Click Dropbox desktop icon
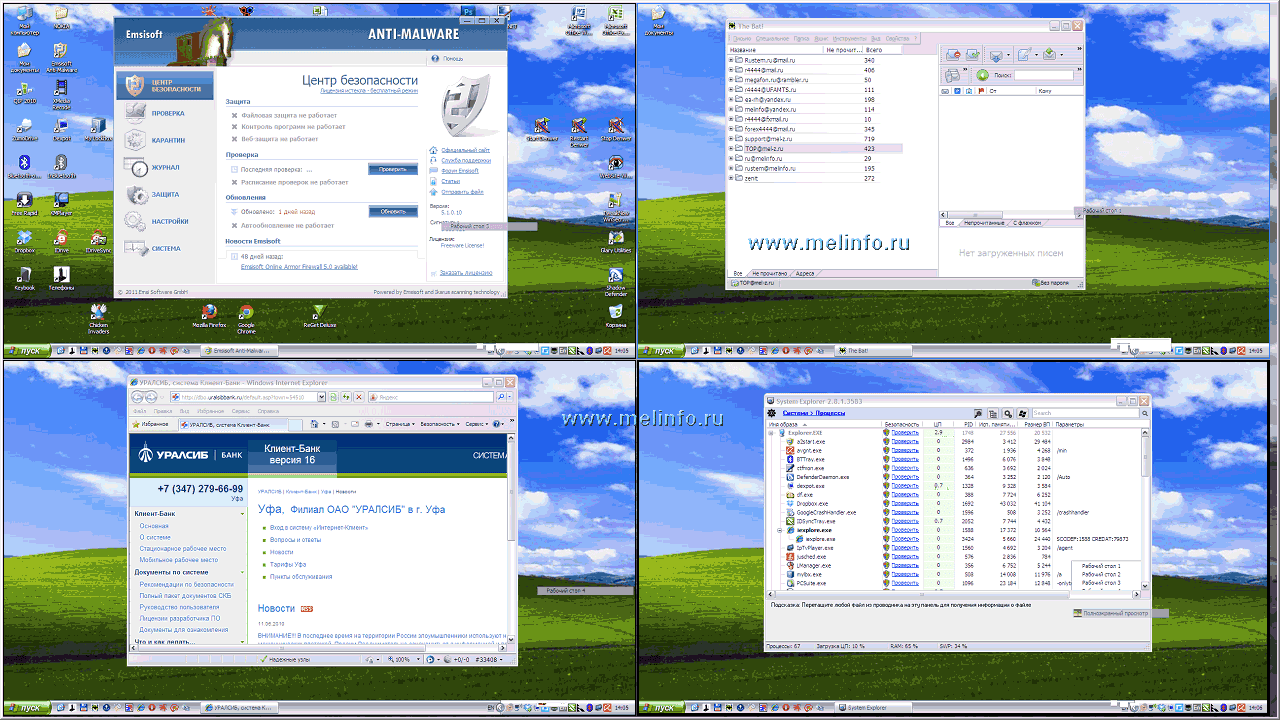1280x720 pixels. 24,242
